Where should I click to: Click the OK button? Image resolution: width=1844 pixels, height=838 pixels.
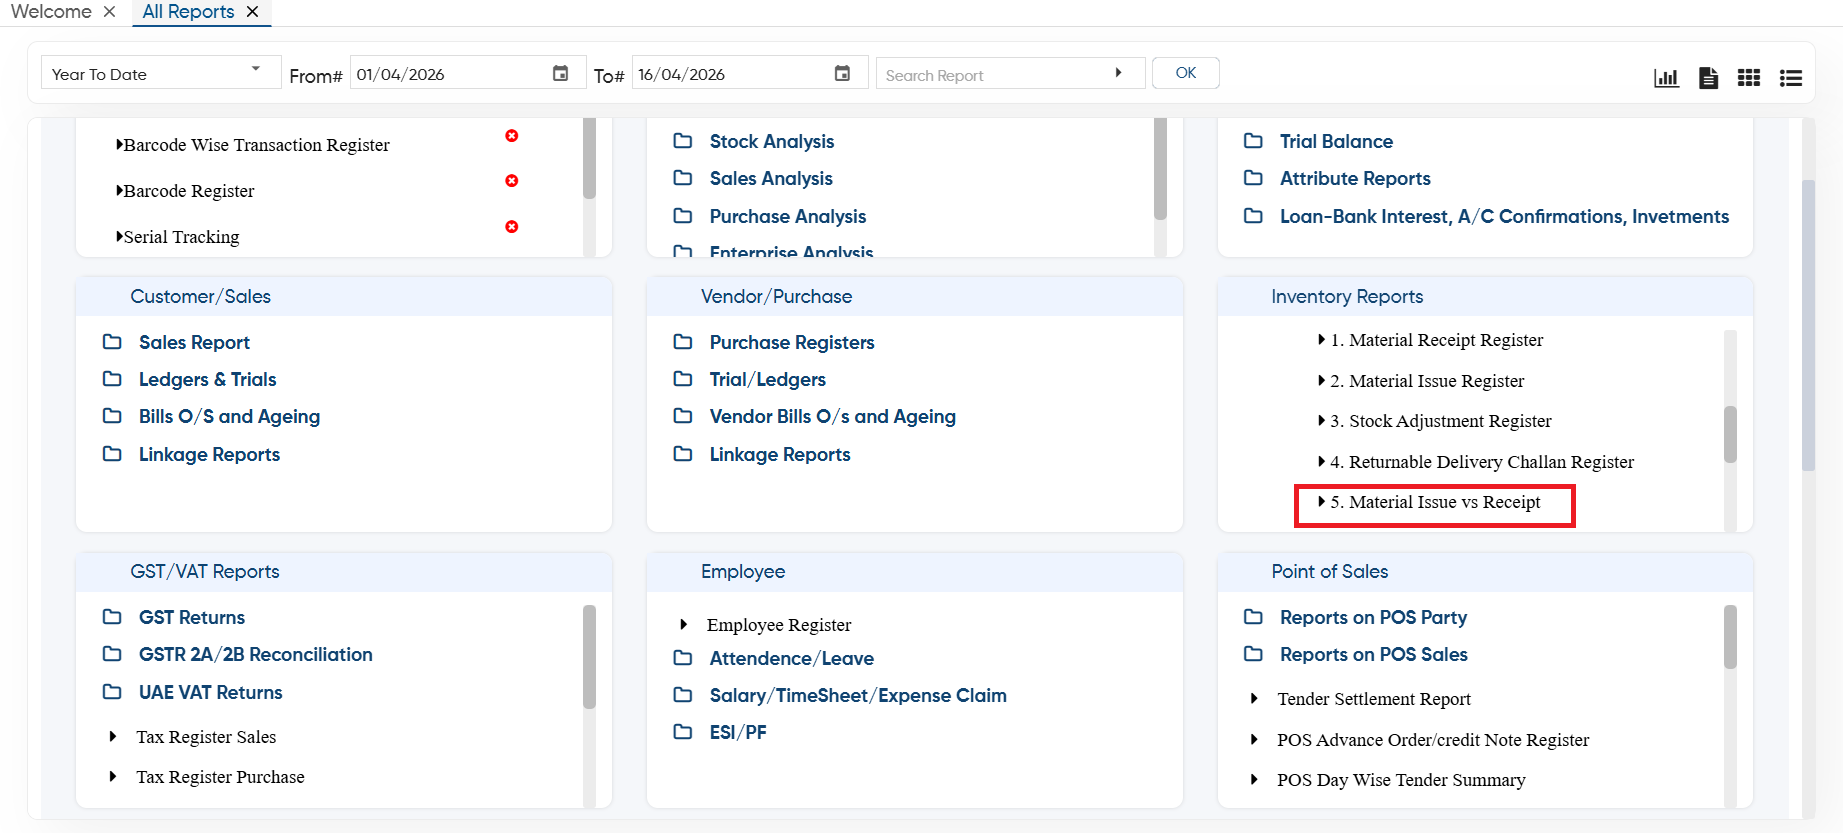coord(1186,73)
